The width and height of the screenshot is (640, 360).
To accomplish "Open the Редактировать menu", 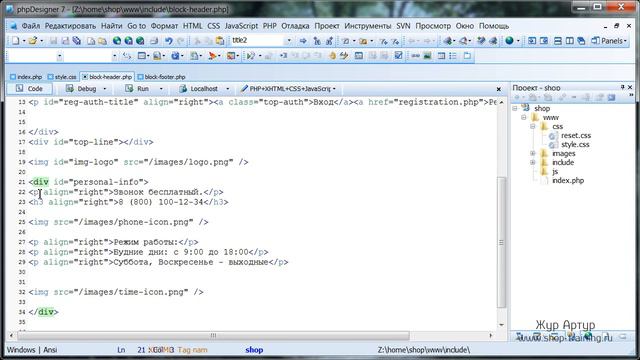I will 70,26.
